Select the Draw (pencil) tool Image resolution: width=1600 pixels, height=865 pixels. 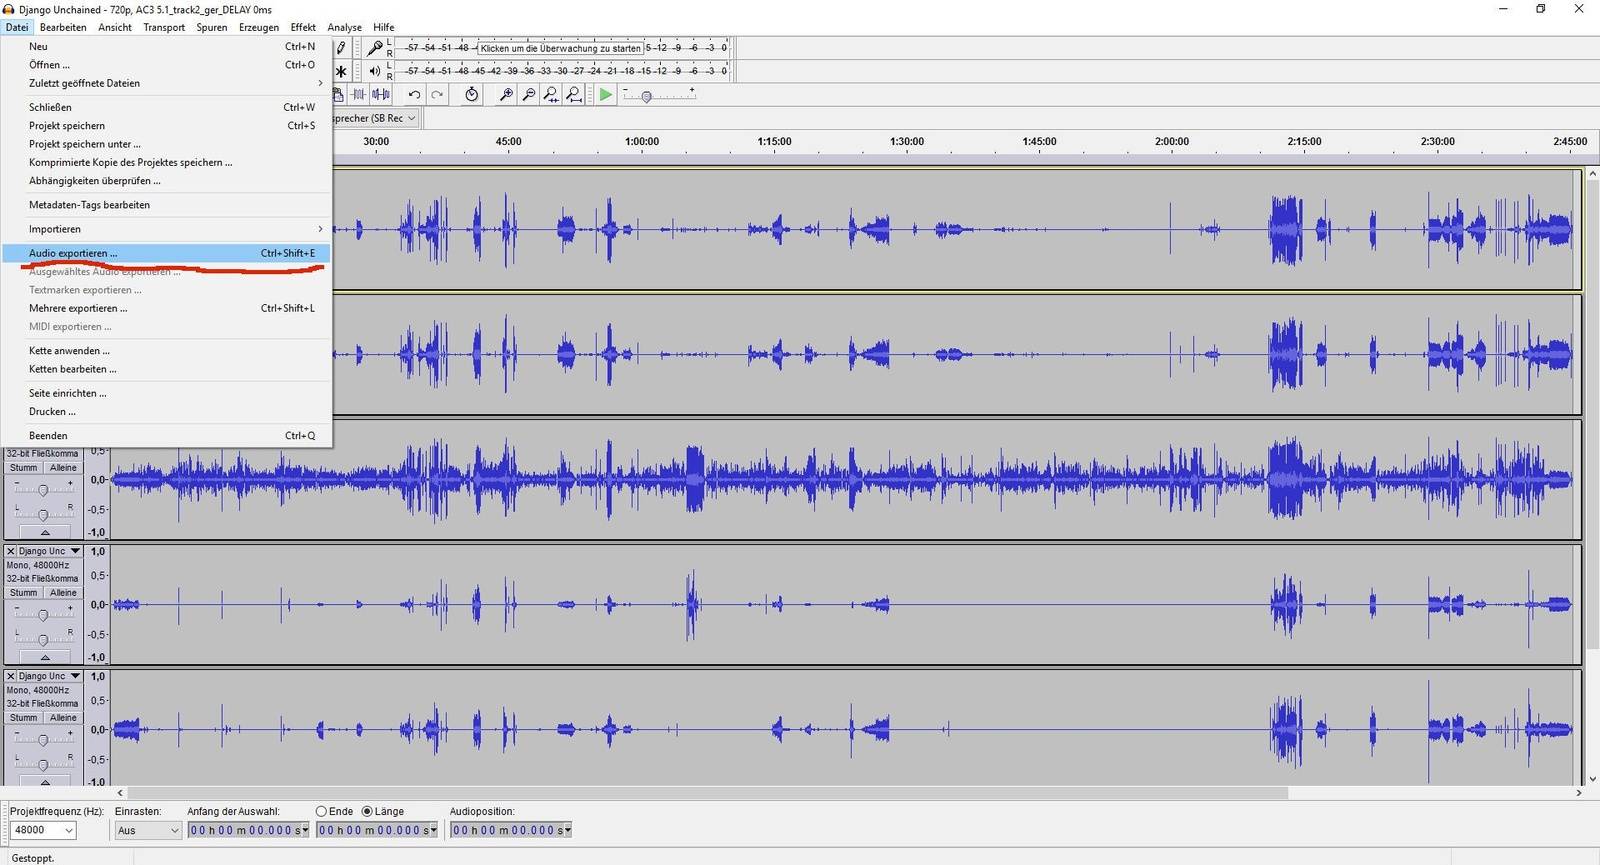coord(341,47)
